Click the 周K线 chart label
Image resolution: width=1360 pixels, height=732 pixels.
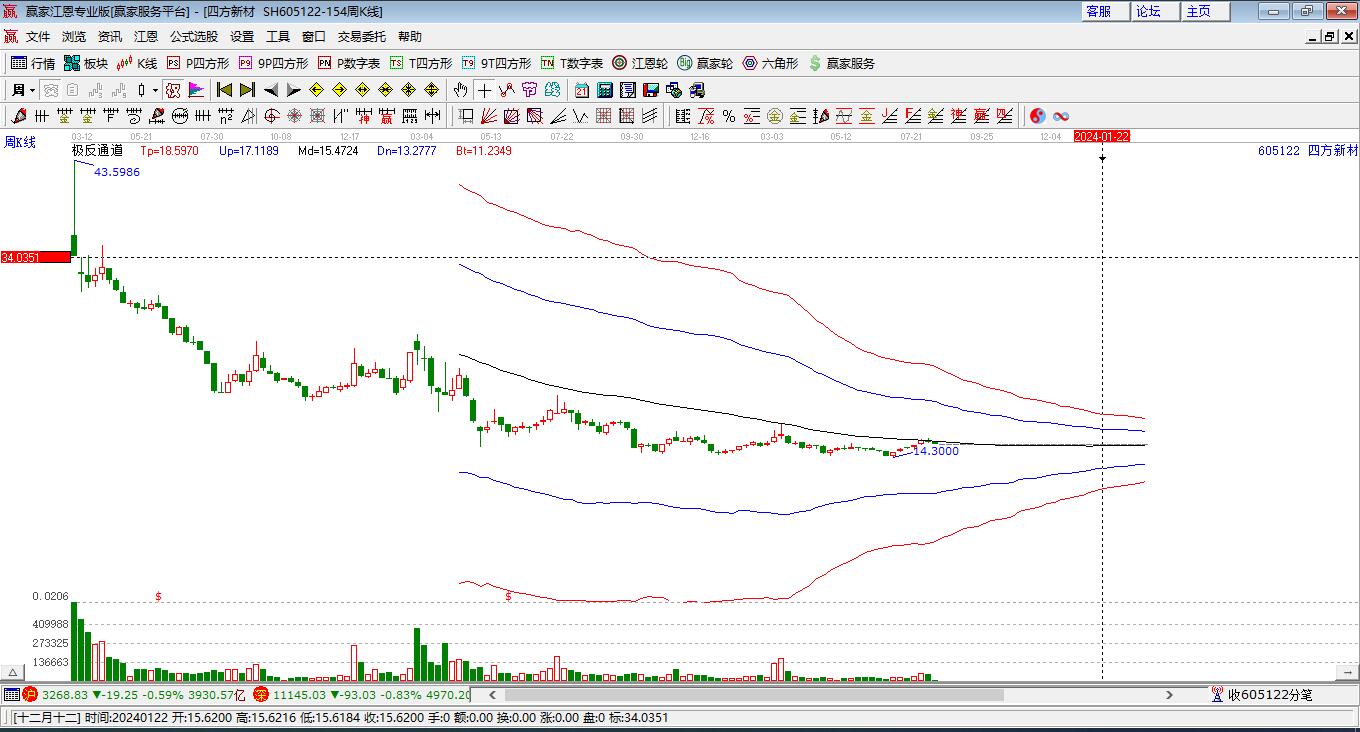click(x=20, y=142)
